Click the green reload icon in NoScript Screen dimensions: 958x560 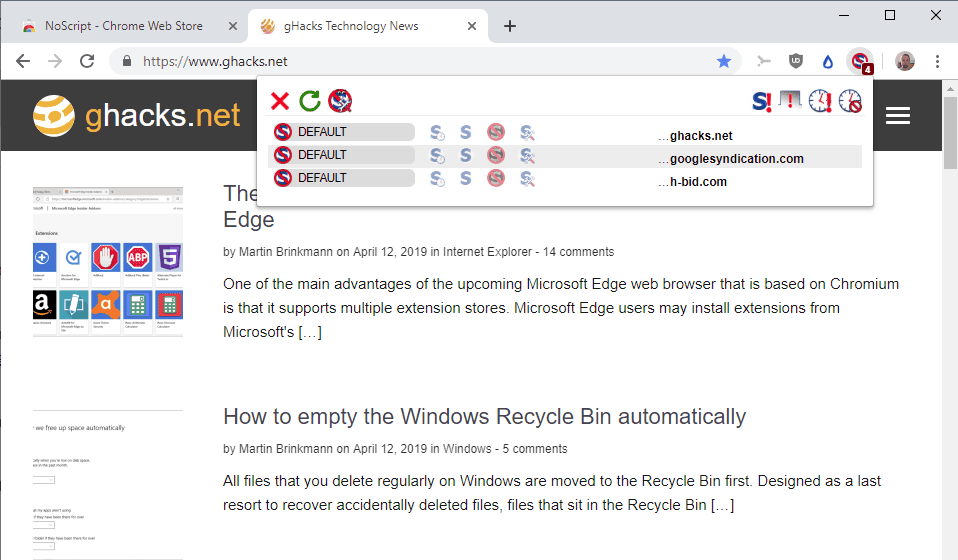310,100
